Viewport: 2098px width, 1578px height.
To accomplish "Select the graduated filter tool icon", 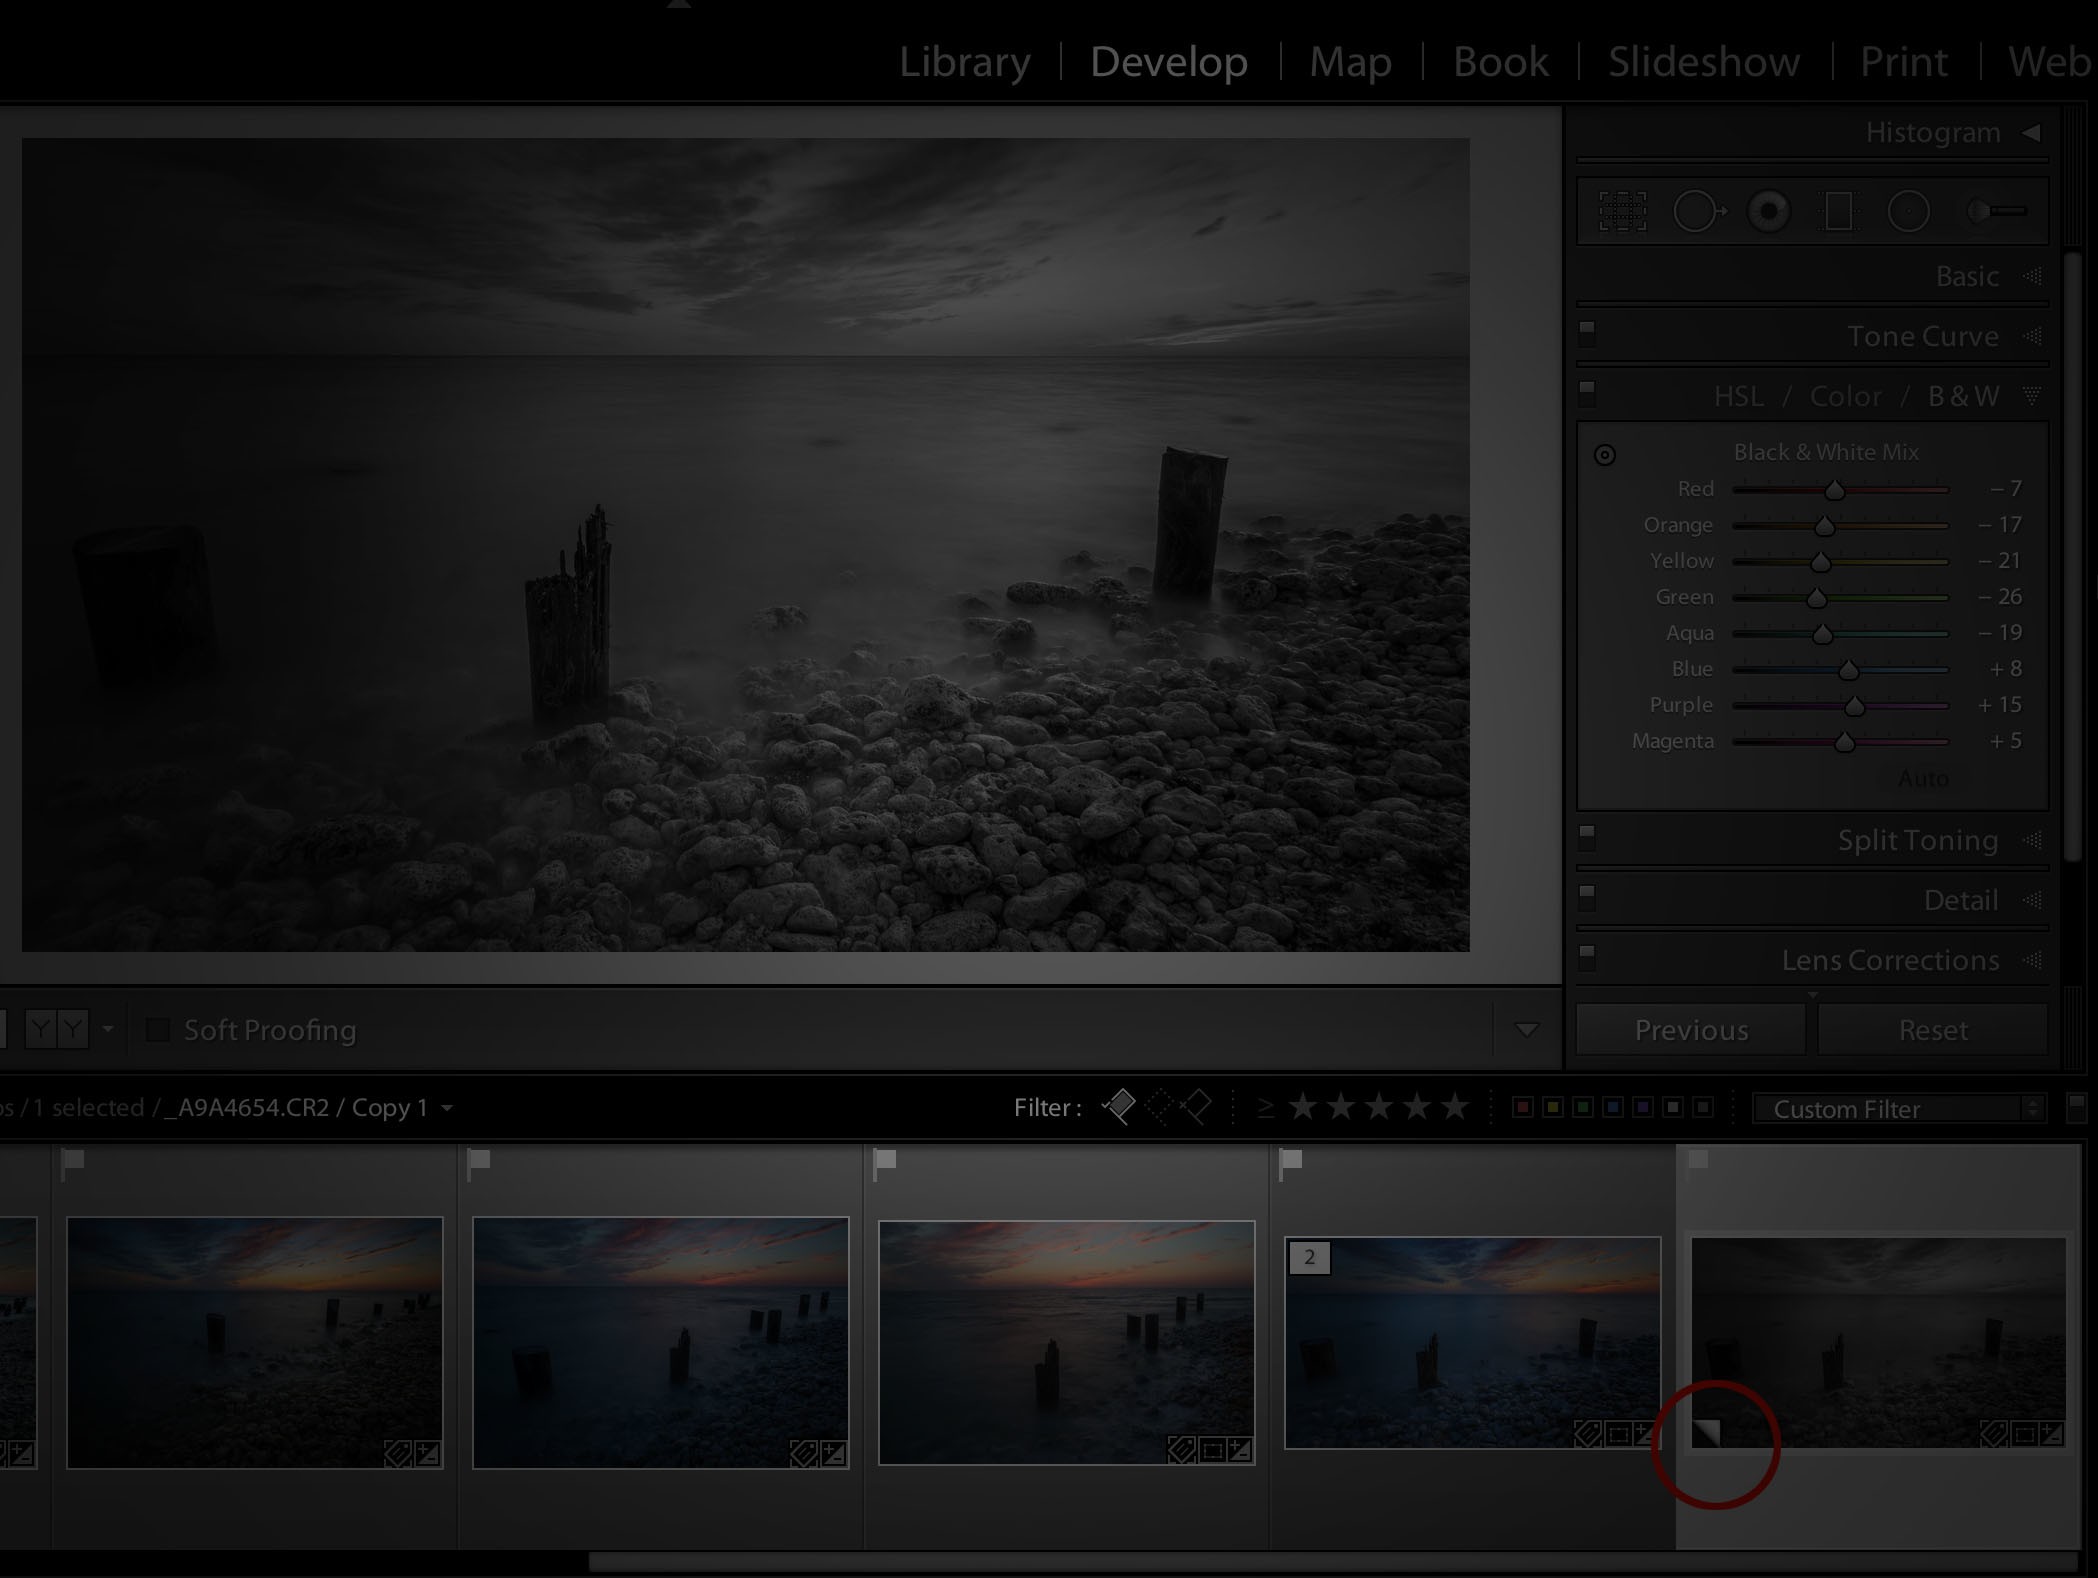I will [x=1836, y=211].
